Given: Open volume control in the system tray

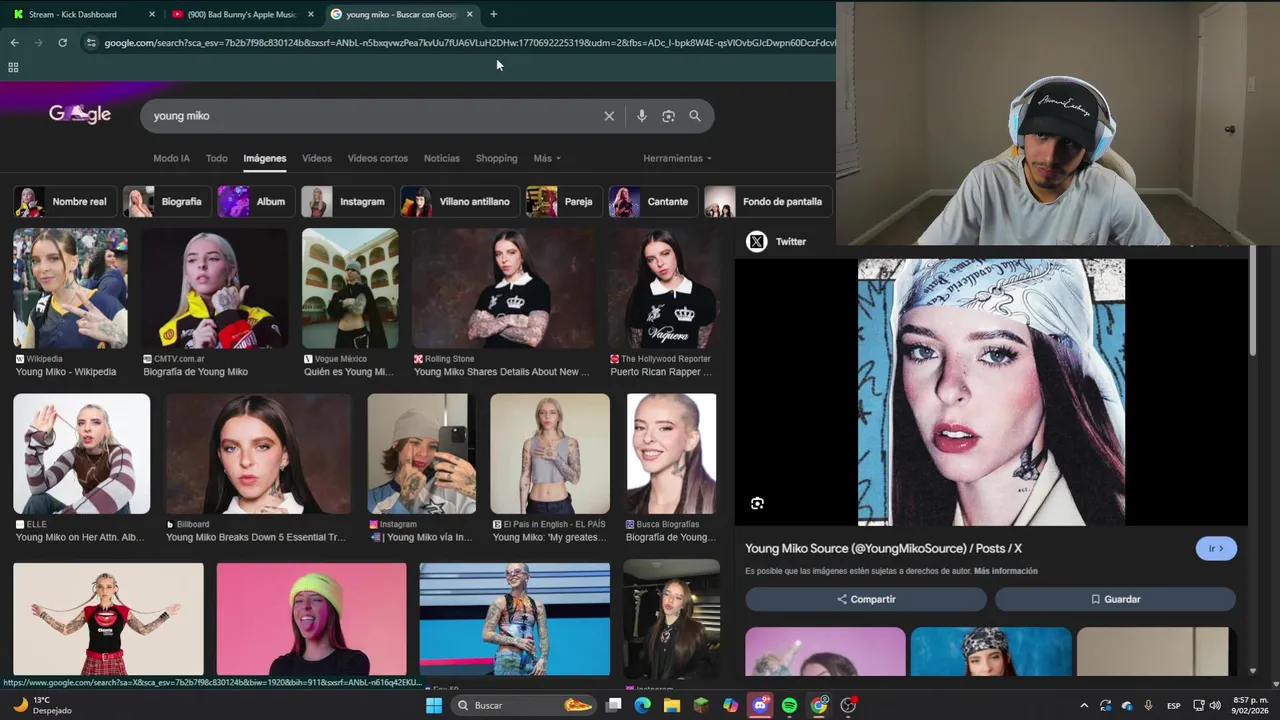Looking at the screenshot, I should pos(1215,706).
